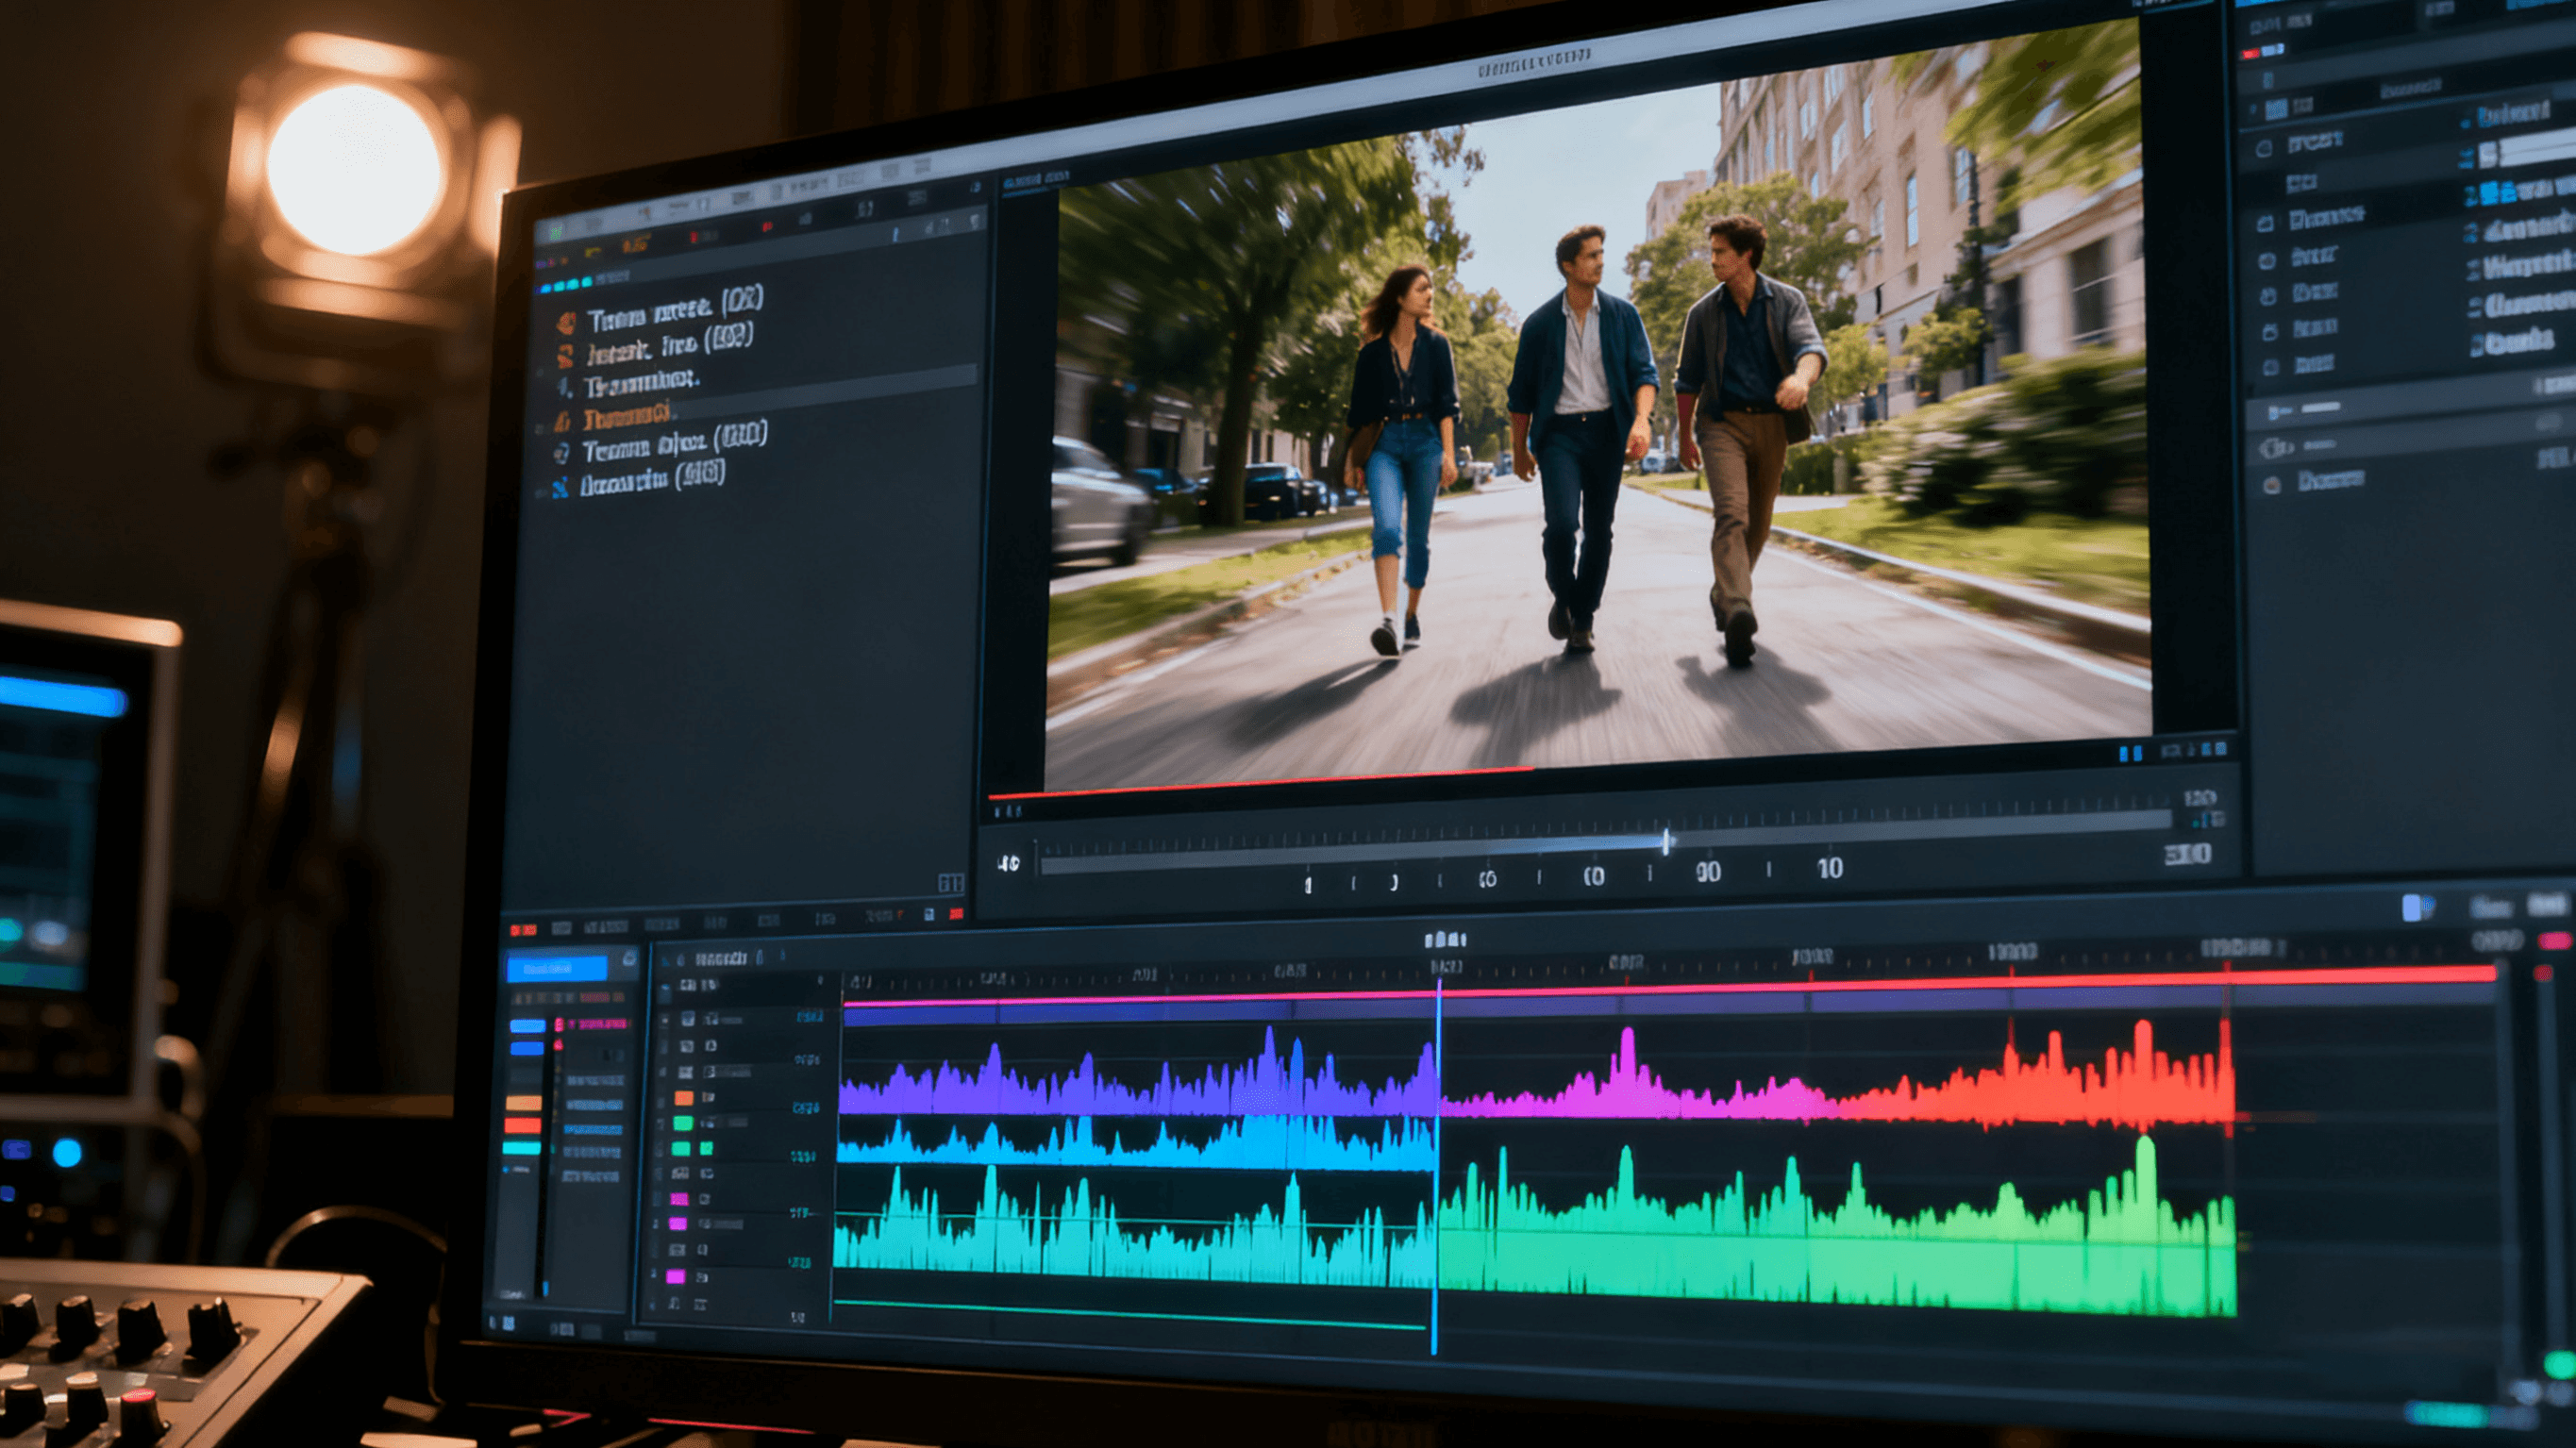This screenshot has width=2576, height=1448.
Task: Click the scrubber handle under the video preview
Action: (x=1666, y=842)
